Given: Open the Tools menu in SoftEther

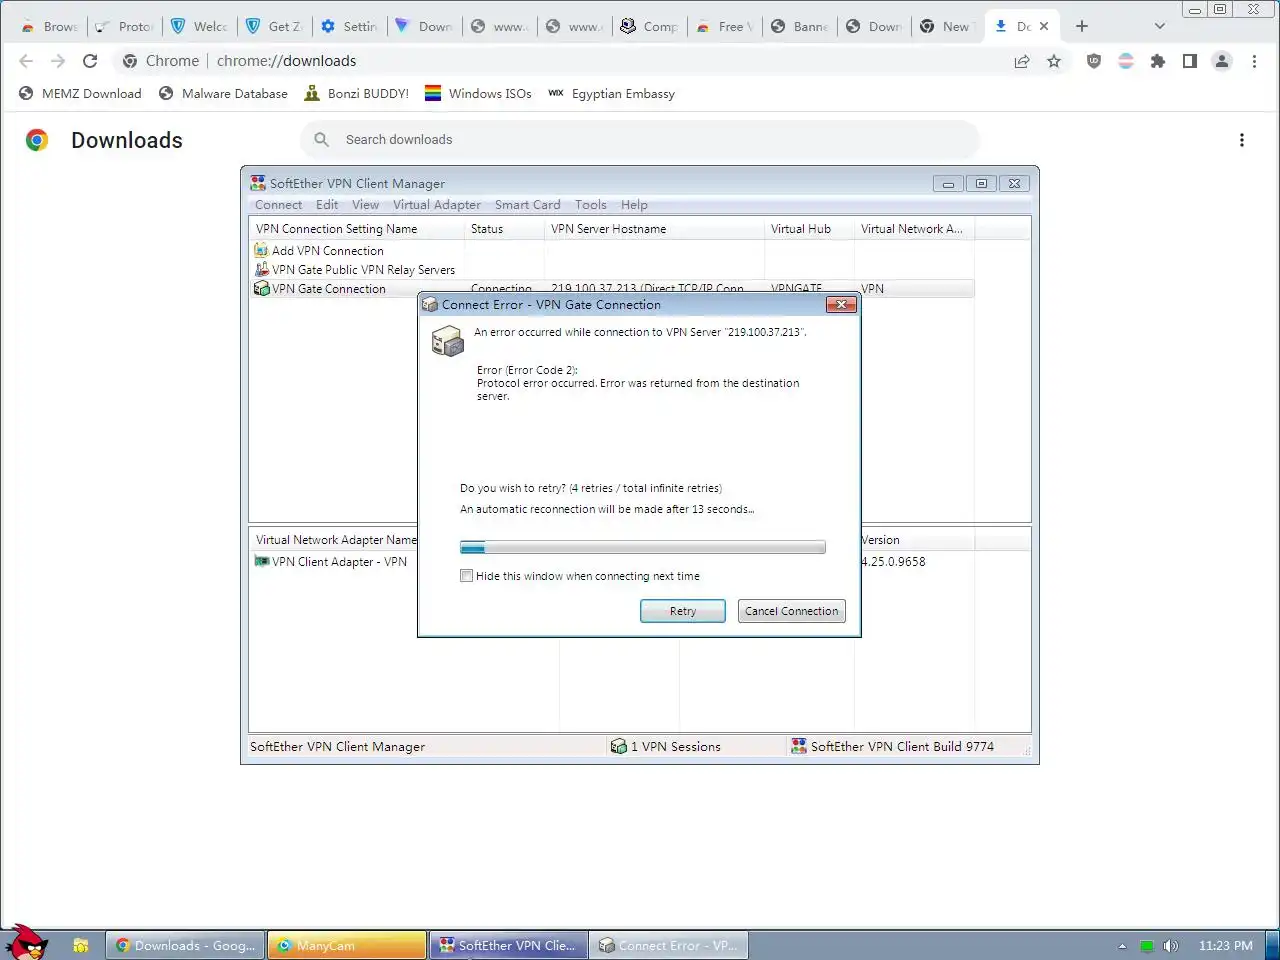Looking at the screenshot, I should (590, 205).
